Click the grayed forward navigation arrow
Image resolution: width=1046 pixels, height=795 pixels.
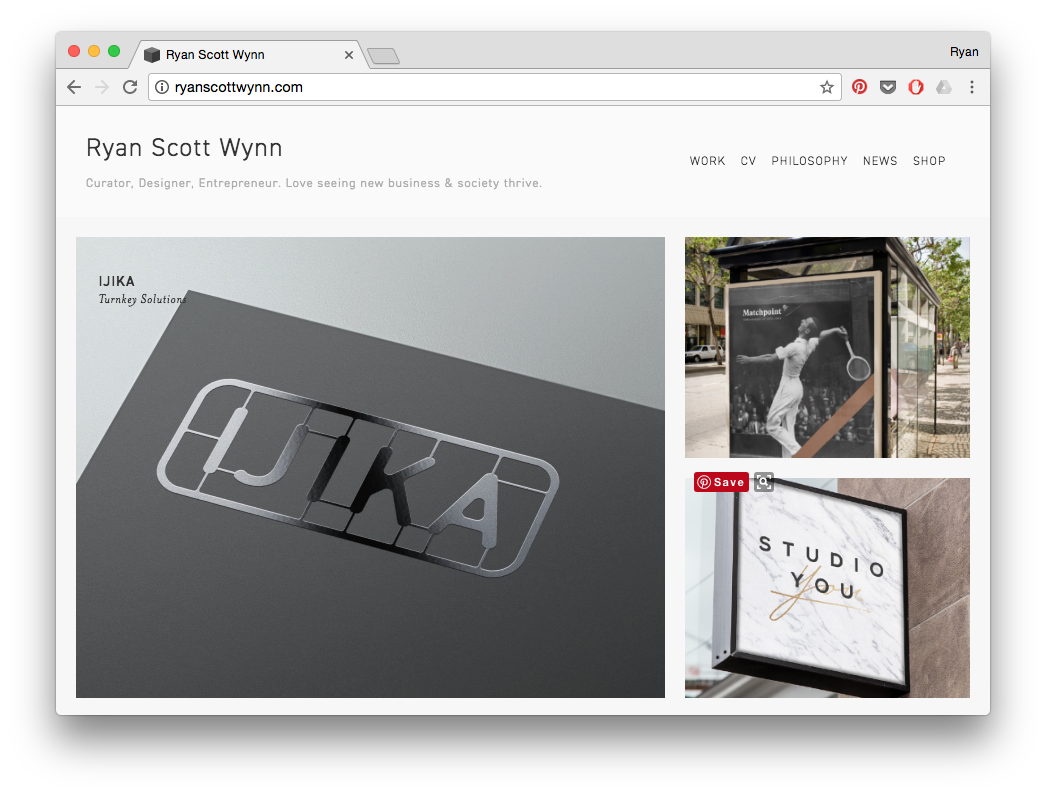pos(101,87)
